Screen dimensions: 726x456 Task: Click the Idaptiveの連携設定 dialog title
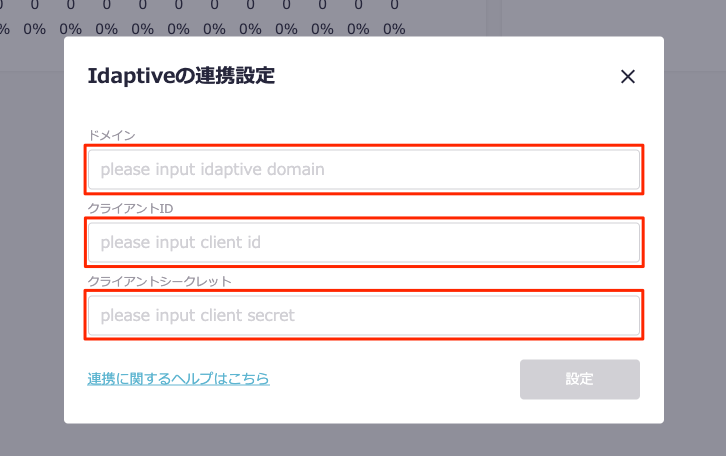coord(181,76)
